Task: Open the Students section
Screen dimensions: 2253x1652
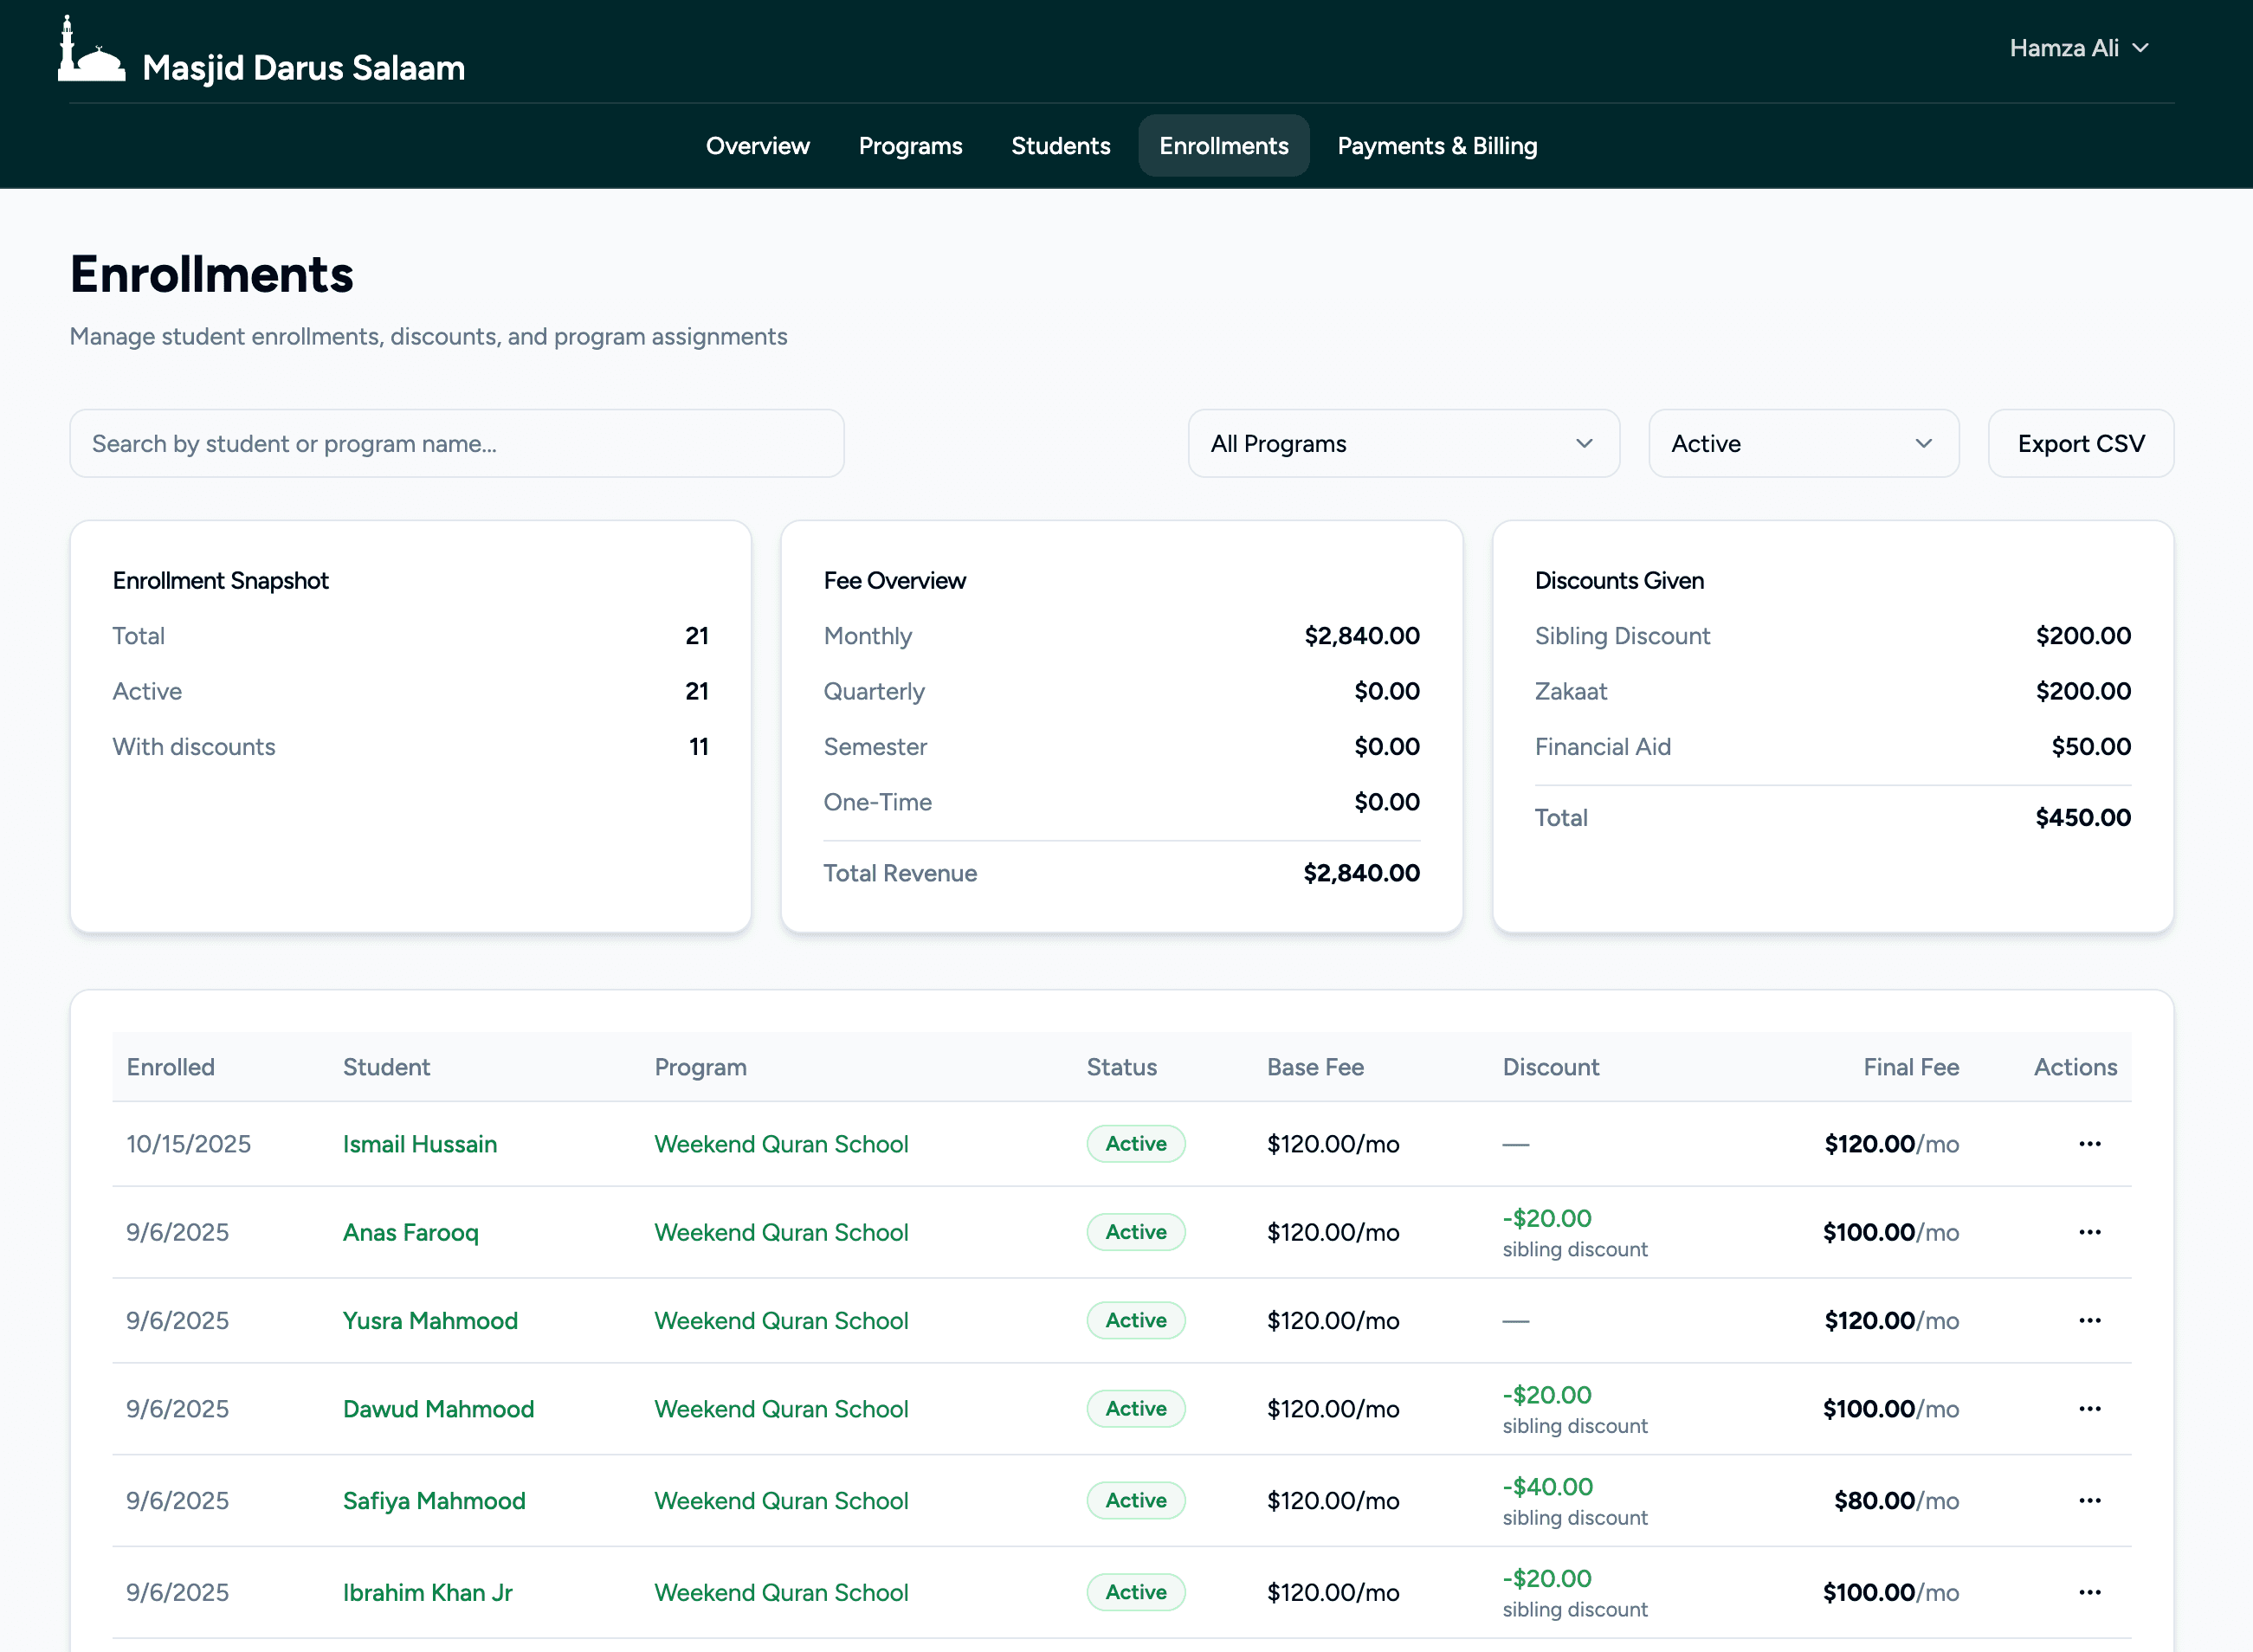Action: coord(1060,145)
